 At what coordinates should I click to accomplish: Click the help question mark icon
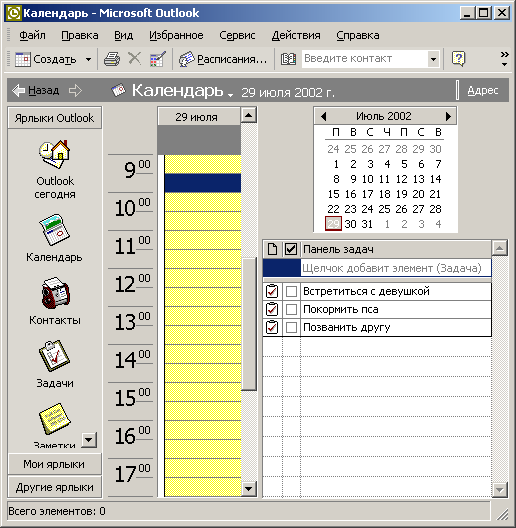pyautogui.click(x=458, y=59)
